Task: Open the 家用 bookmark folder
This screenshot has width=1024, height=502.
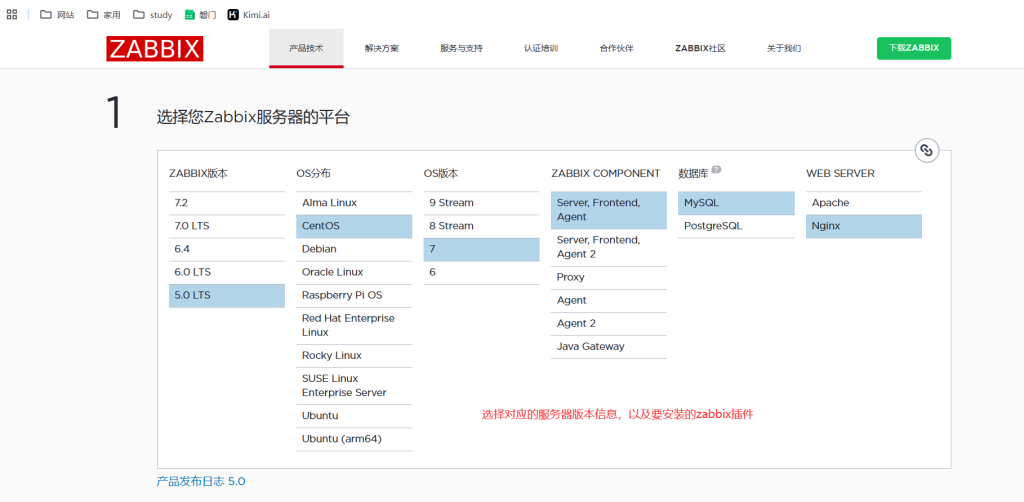Action: point(103,15)
